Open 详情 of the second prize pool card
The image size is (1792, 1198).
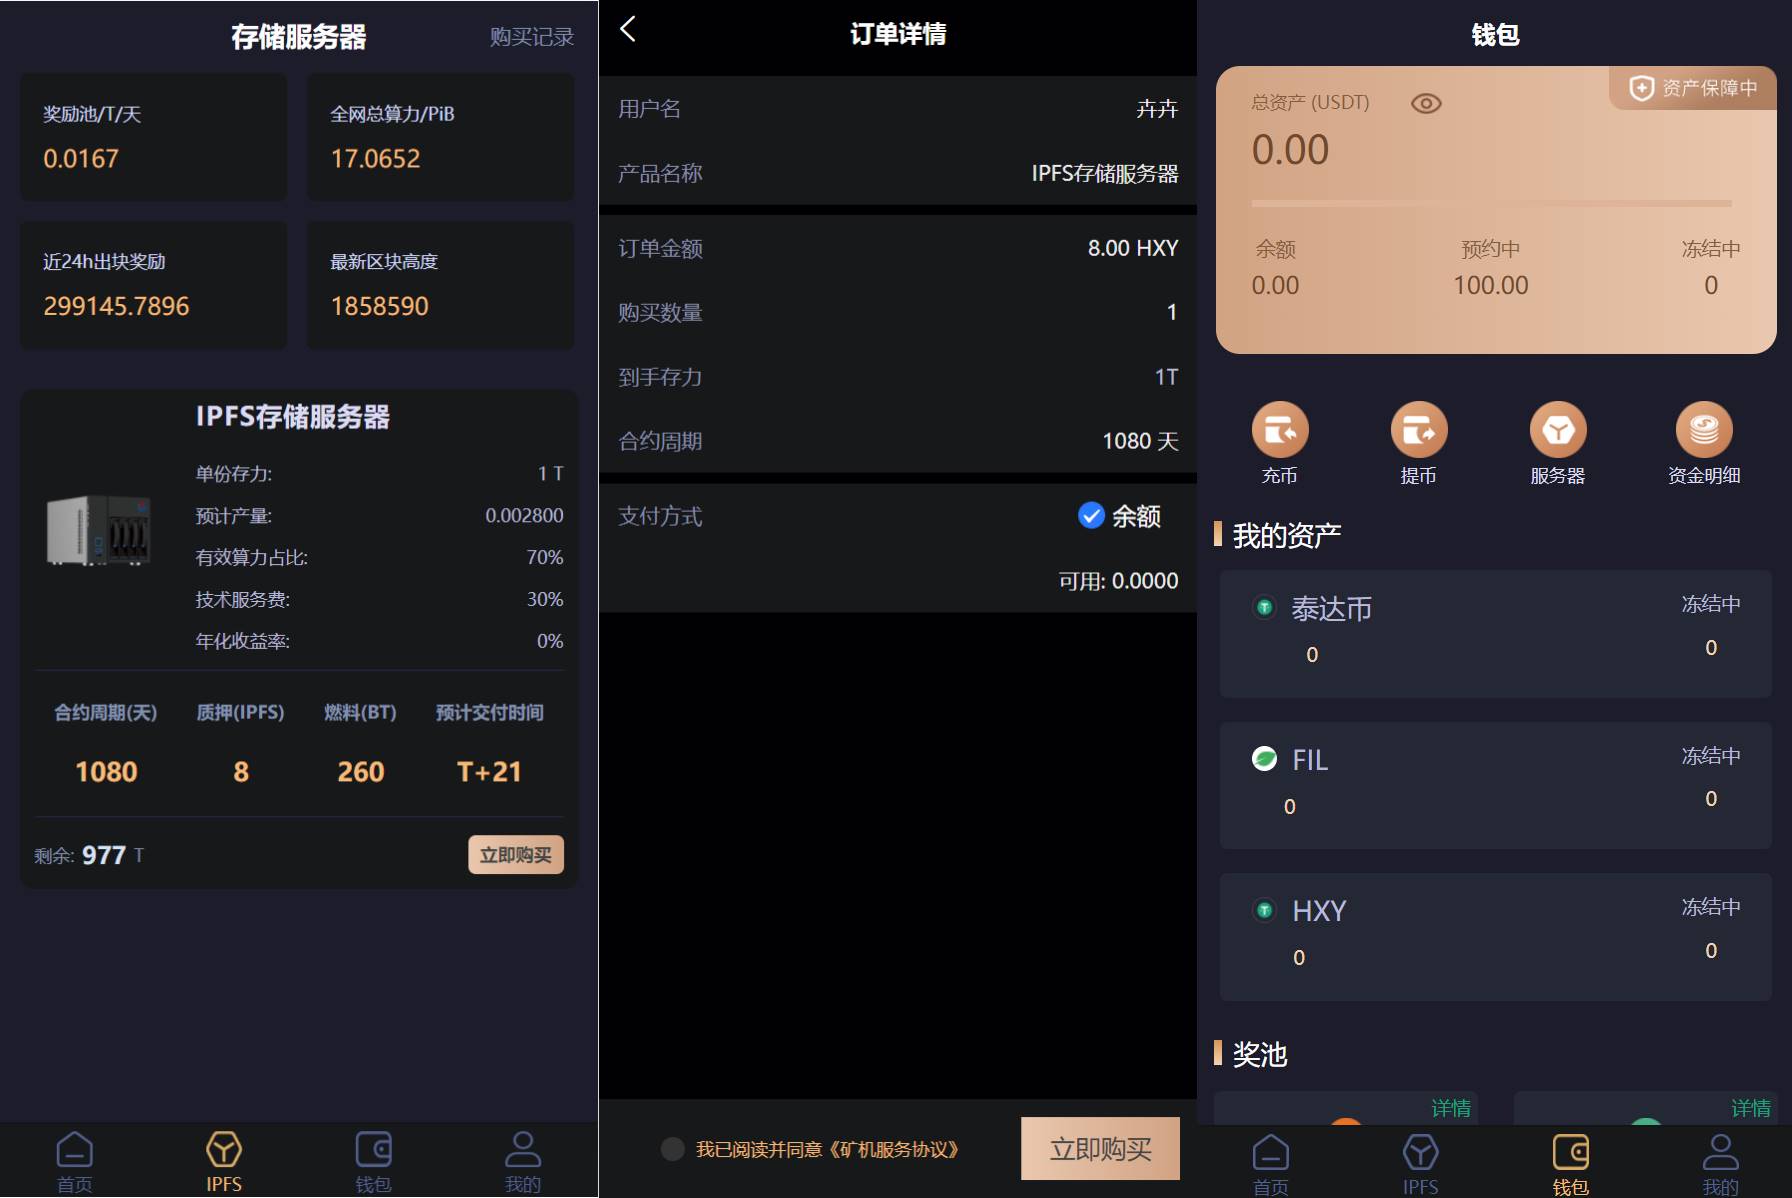[x=1751, y=1108]
